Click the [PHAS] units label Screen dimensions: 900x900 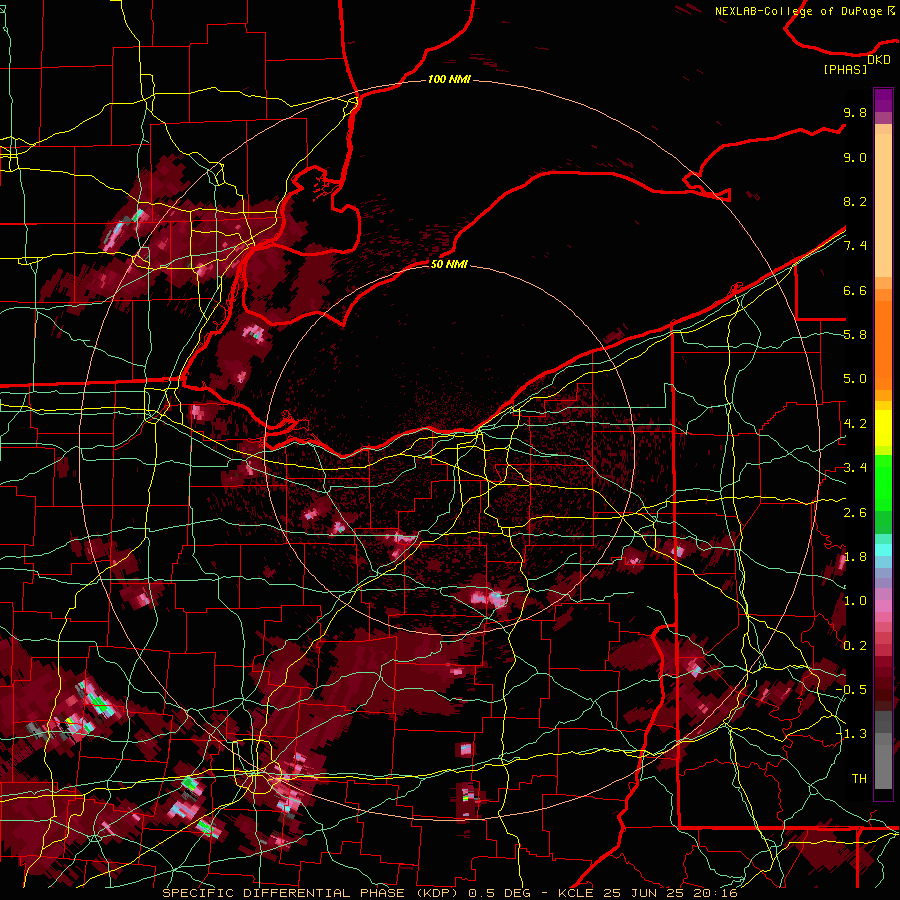click(x=845, y=69)
